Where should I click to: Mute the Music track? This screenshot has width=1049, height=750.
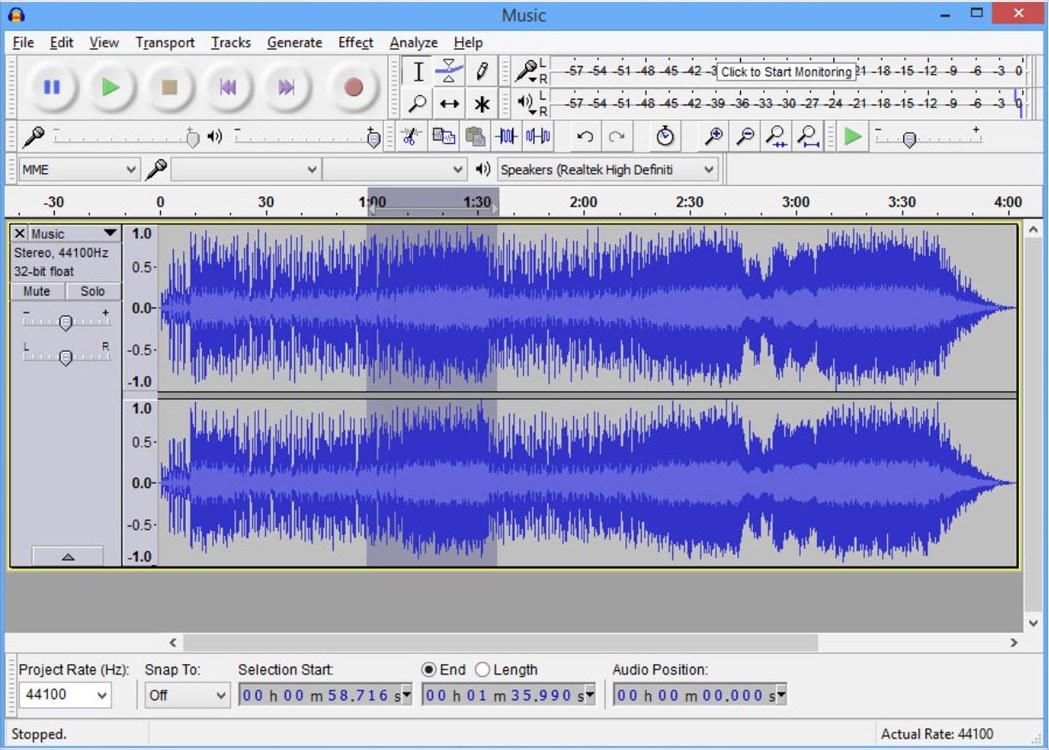[36, 291]
